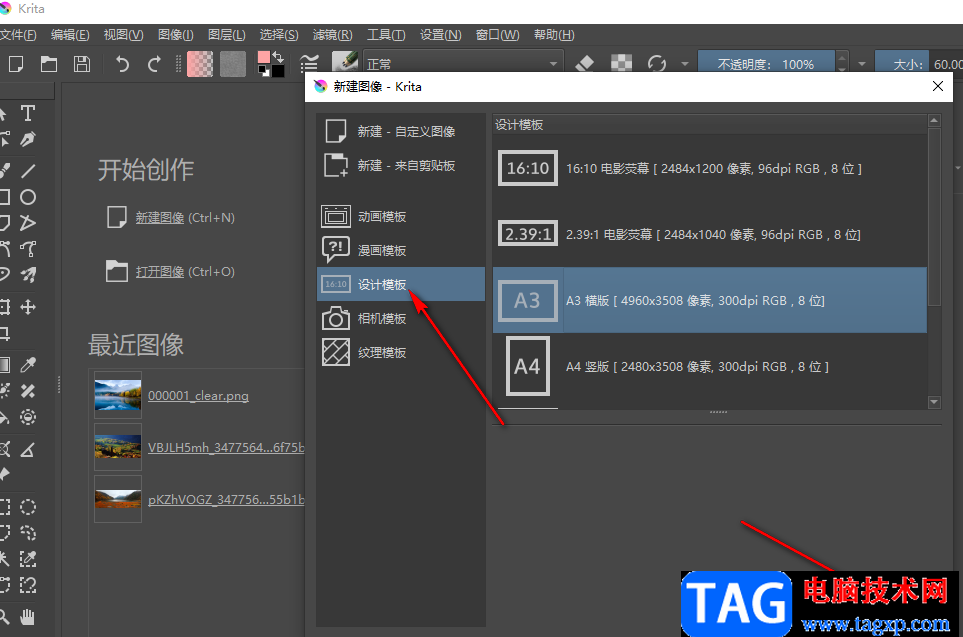Open the fill patterns swatch
963x637 pixels.
[233, 64]
